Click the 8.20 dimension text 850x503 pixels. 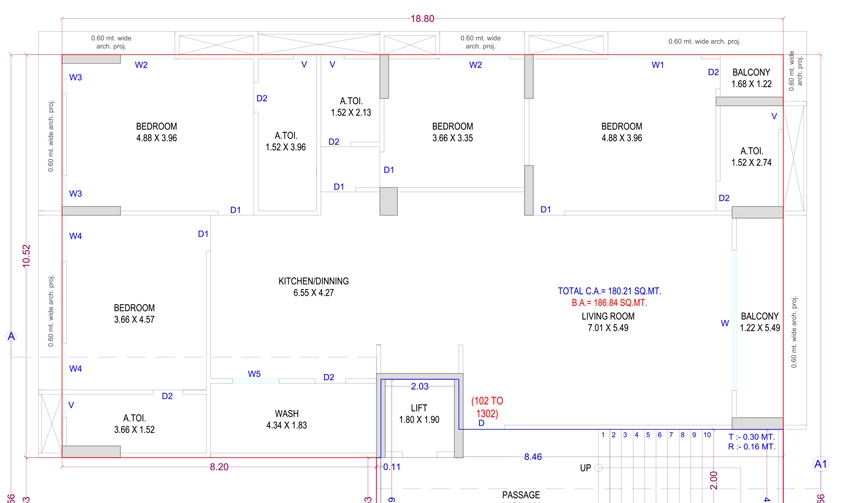(219, 467)
